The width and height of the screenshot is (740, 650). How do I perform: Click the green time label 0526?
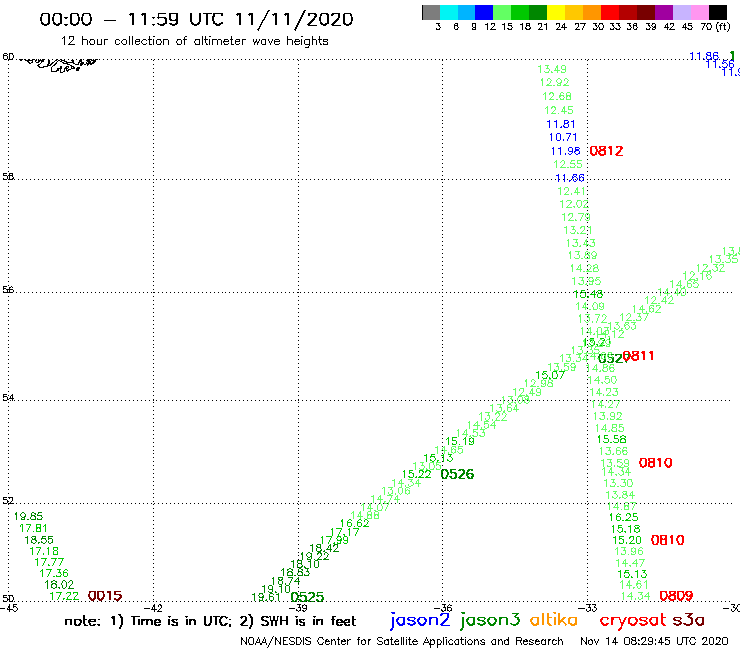pyautogui.click(x=457, y=474)
